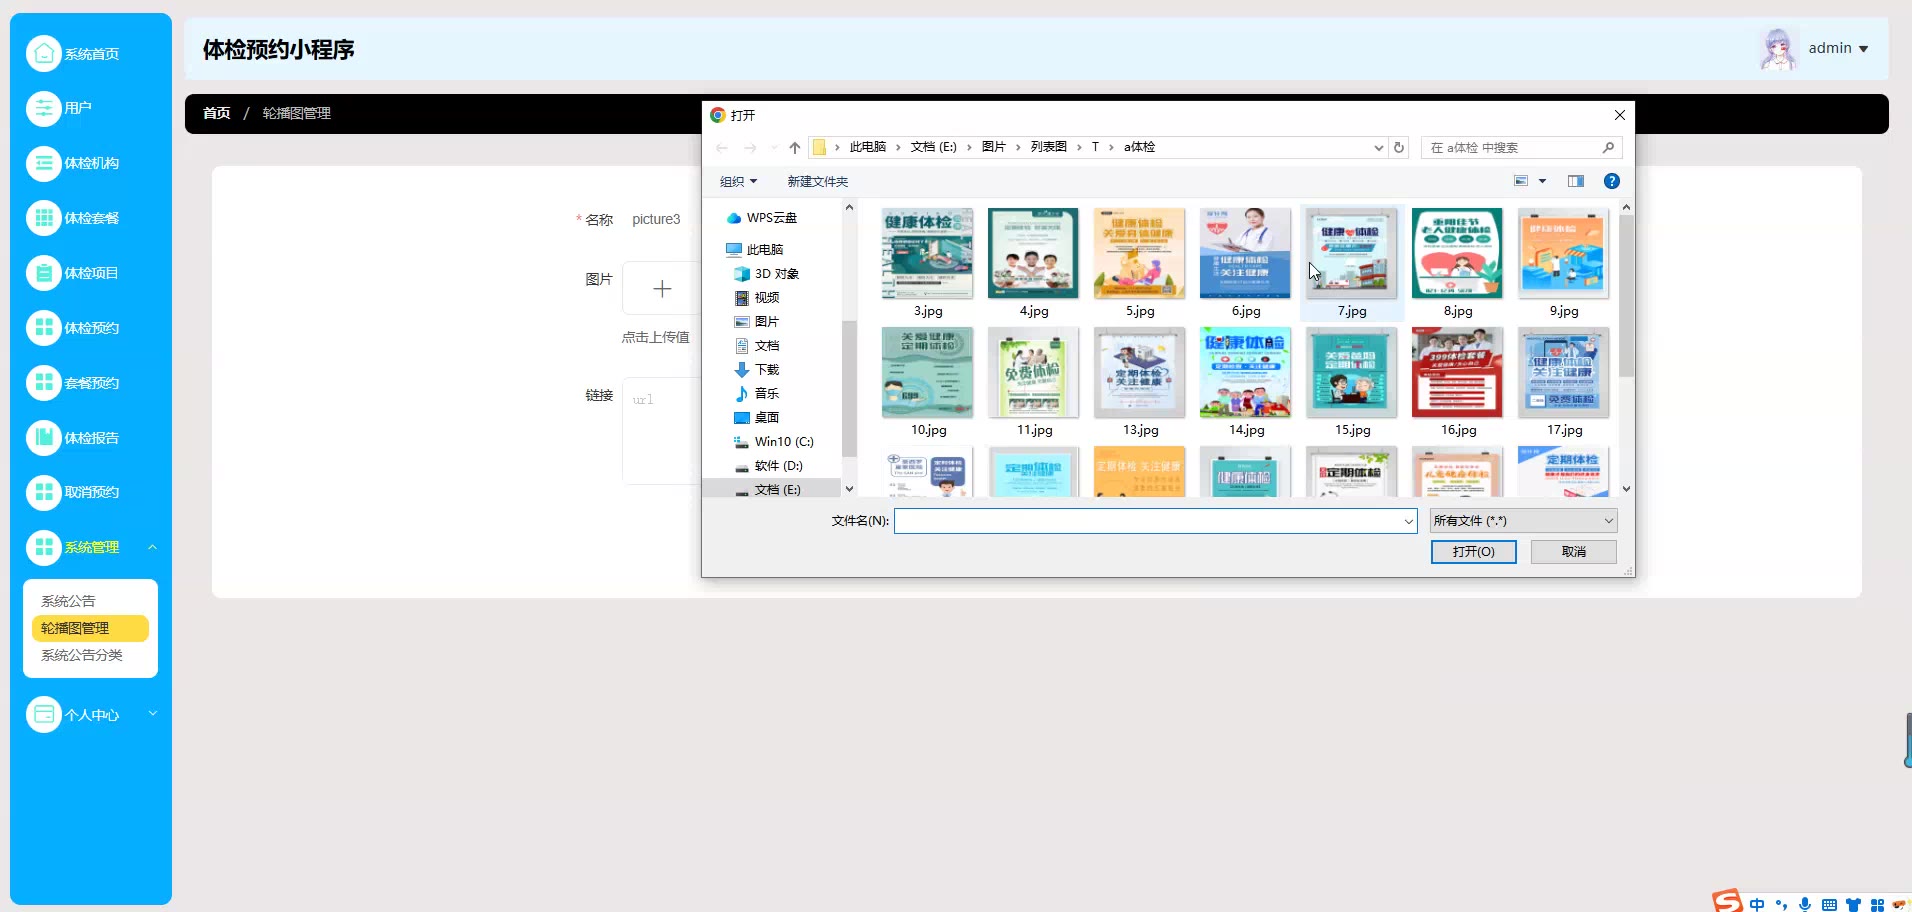Click the navigation pane scrollbar
Screen dimensions: 1912x912
coord(849,388)
